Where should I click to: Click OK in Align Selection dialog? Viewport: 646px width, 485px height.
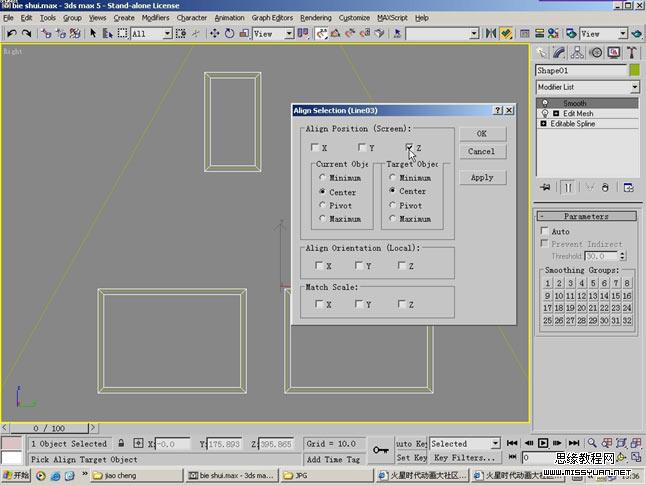pyautogui.click(x=482, y=134)
